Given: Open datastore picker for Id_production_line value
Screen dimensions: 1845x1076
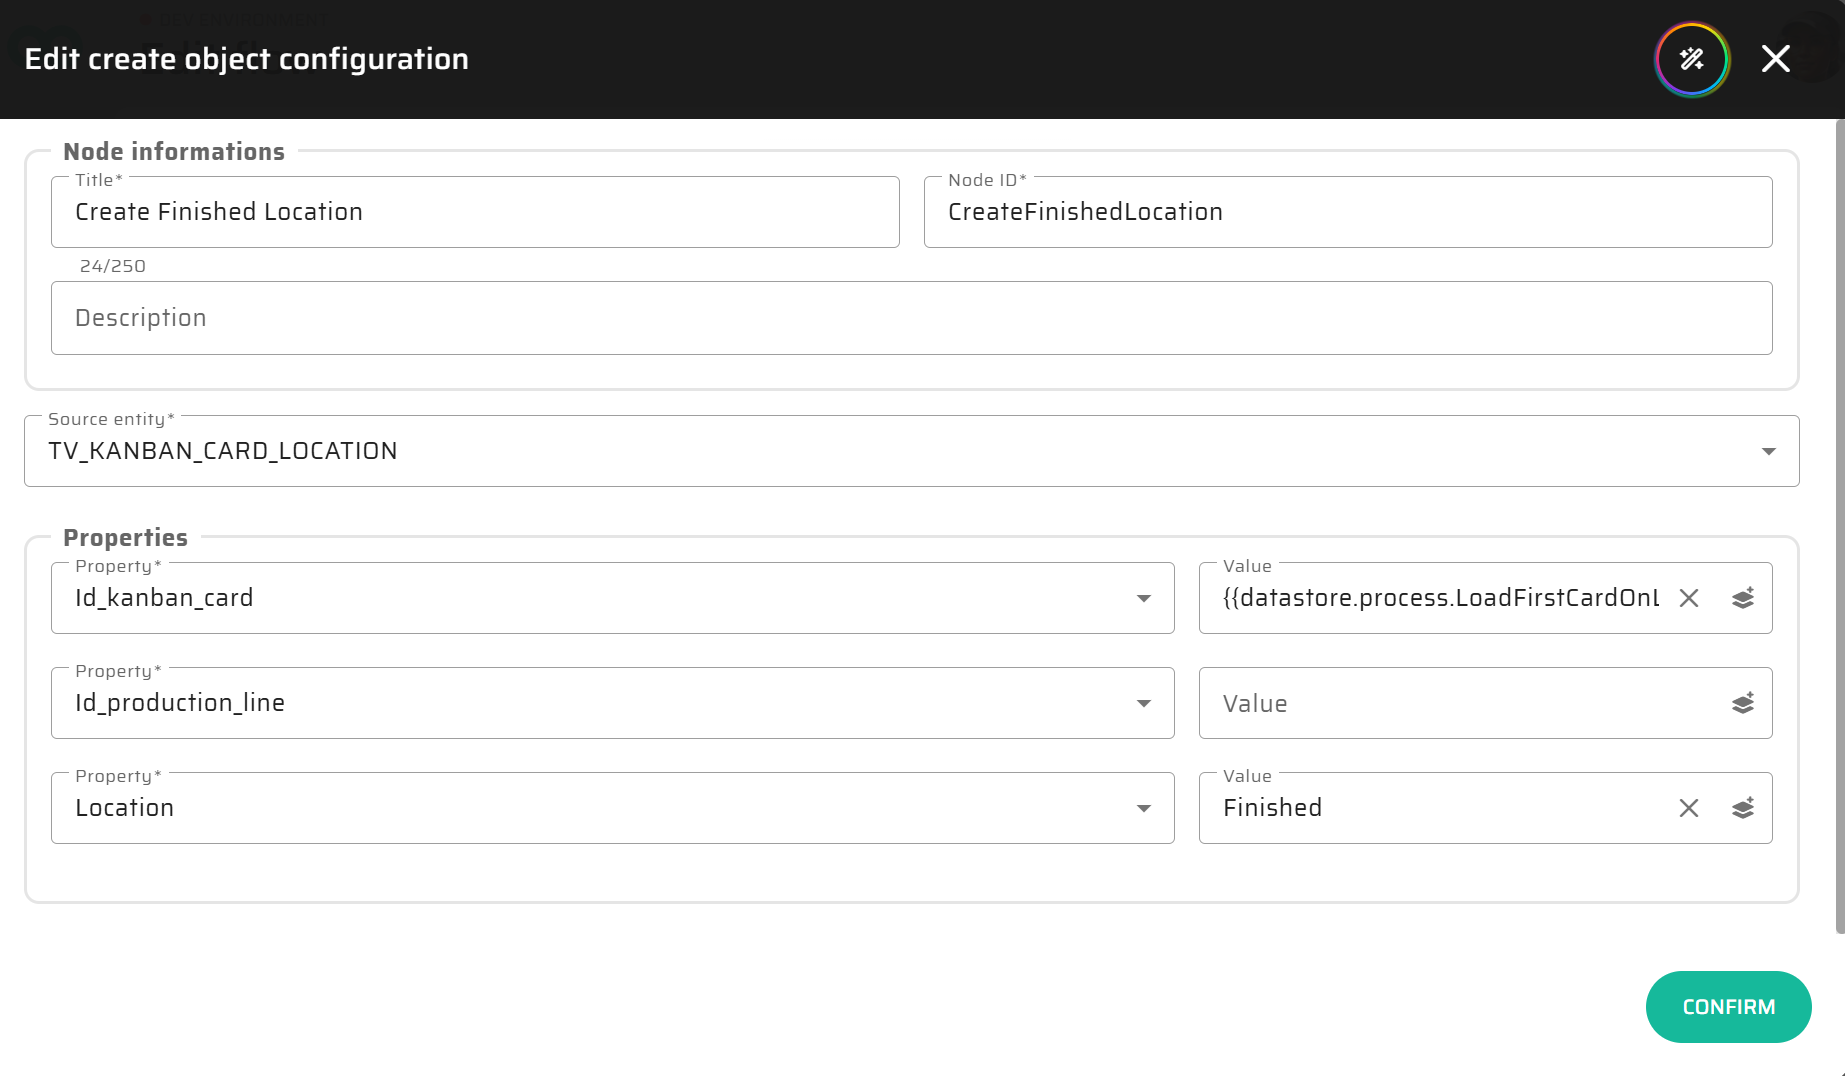Looking at the screenshot, I should pos(1742,703).
